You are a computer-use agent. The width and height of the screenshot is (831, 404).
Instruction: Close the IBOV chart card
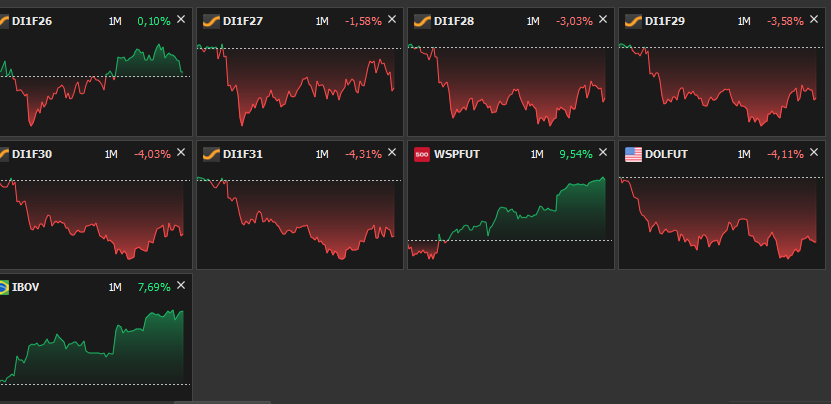click(181, 285)
